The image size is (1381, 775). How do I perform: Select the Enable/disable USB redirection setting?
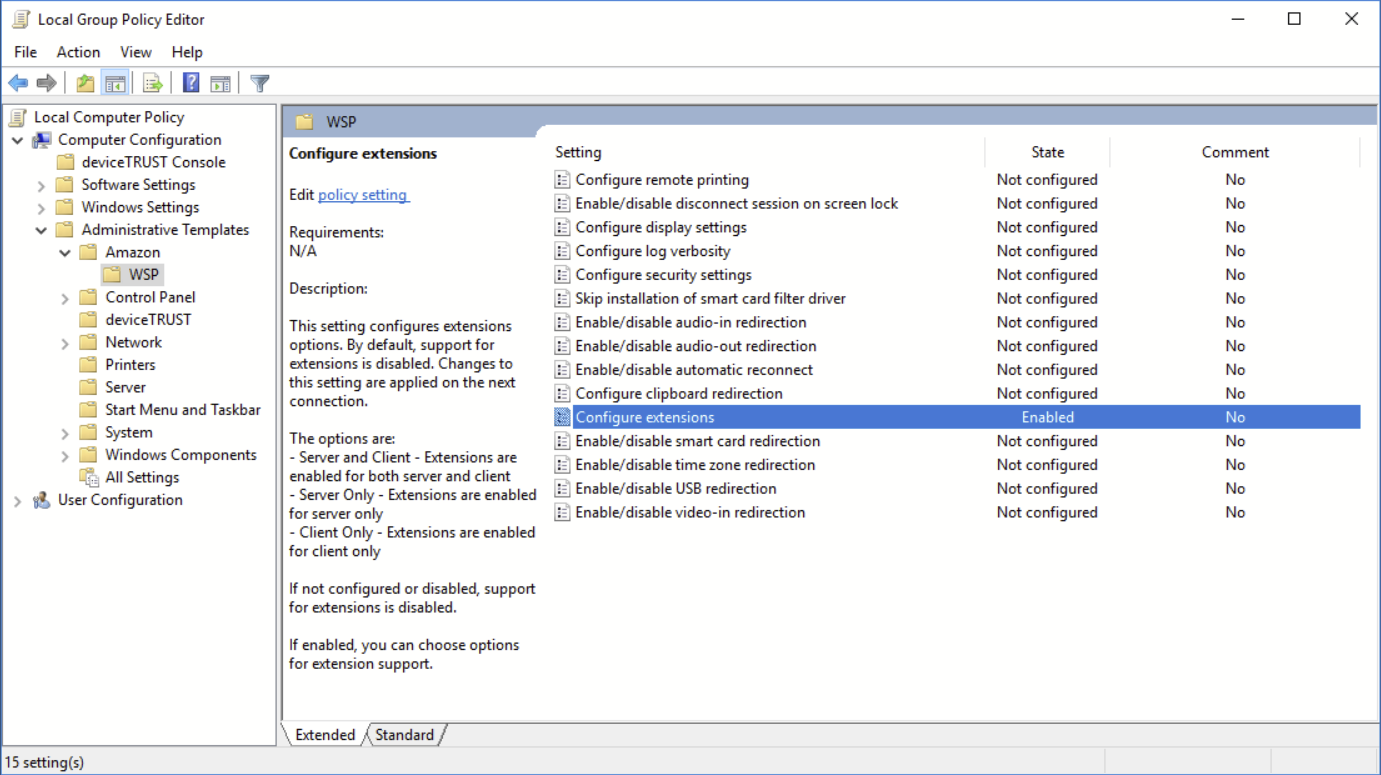pos(675,488)
